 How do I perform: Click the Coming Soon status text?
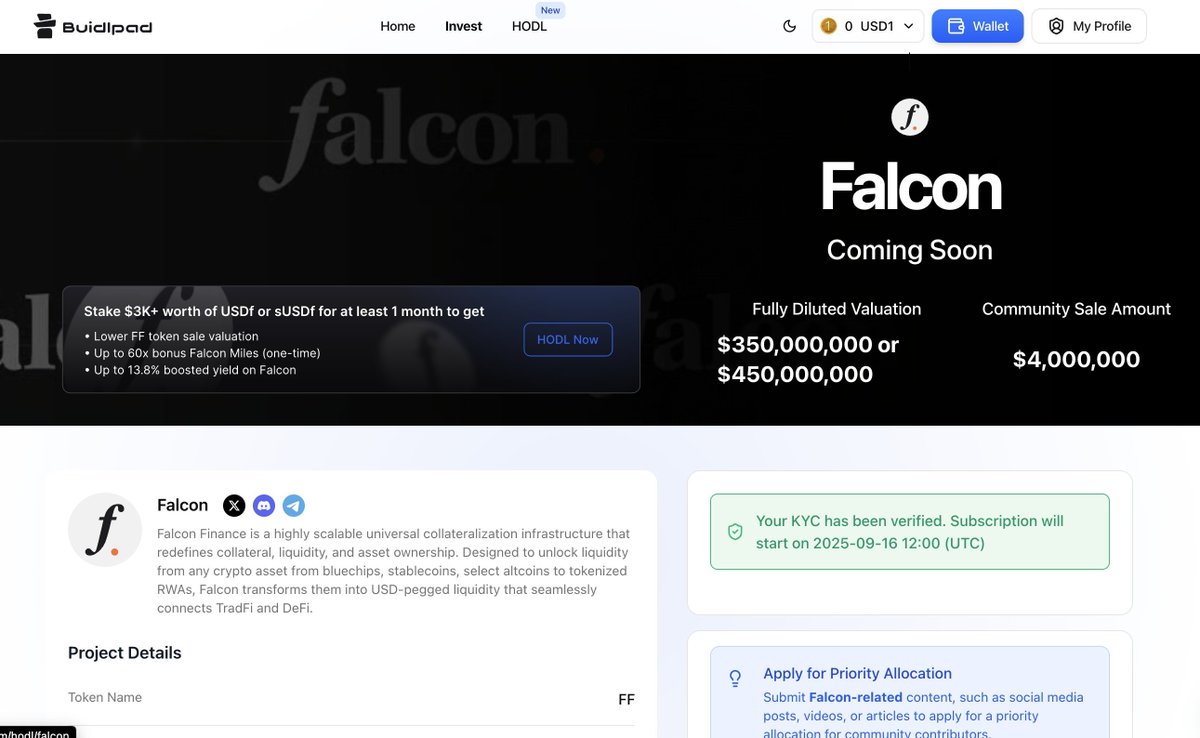[x=910, y=250]
